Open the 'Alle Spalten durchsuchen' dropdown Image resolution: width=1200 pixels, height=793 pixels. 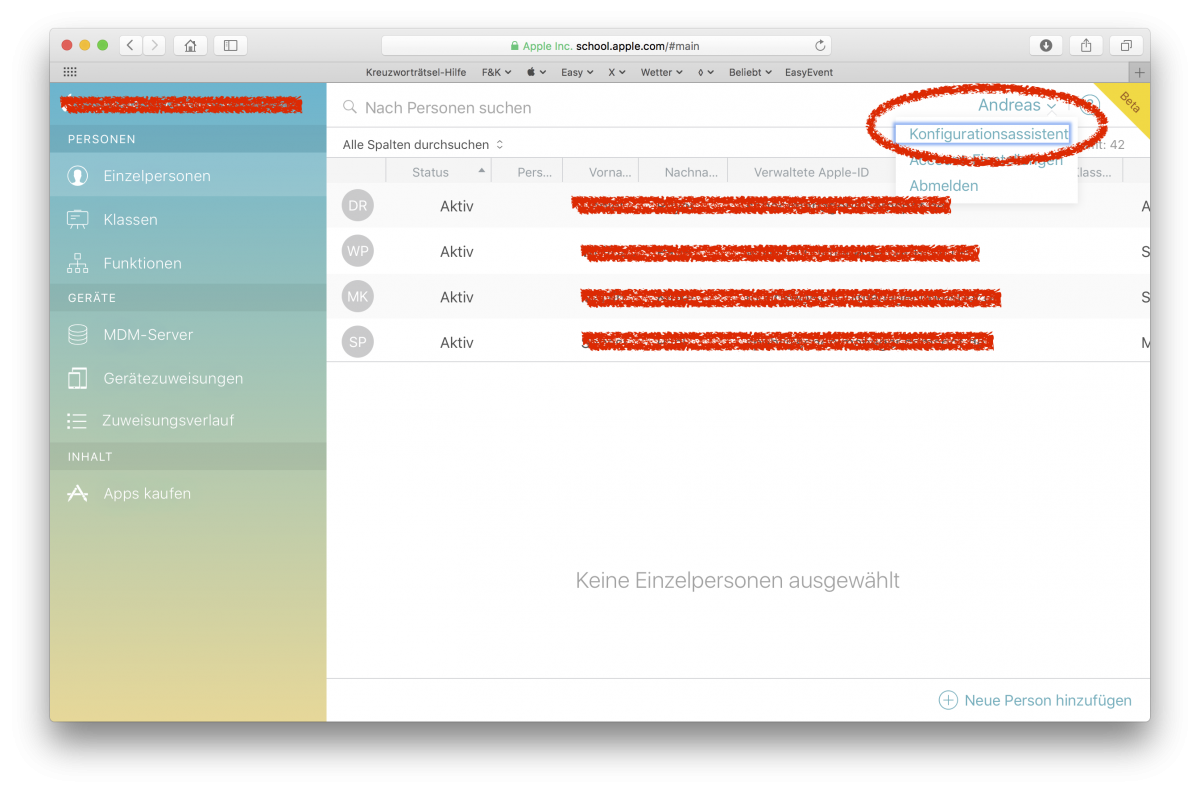click(423, 145)
